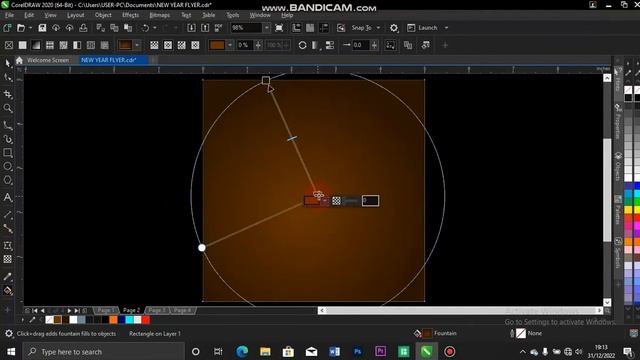This screenshot has height=360, width=640.
Task: Select the Interactive Fill tool
Action: [x=8, y=291]
